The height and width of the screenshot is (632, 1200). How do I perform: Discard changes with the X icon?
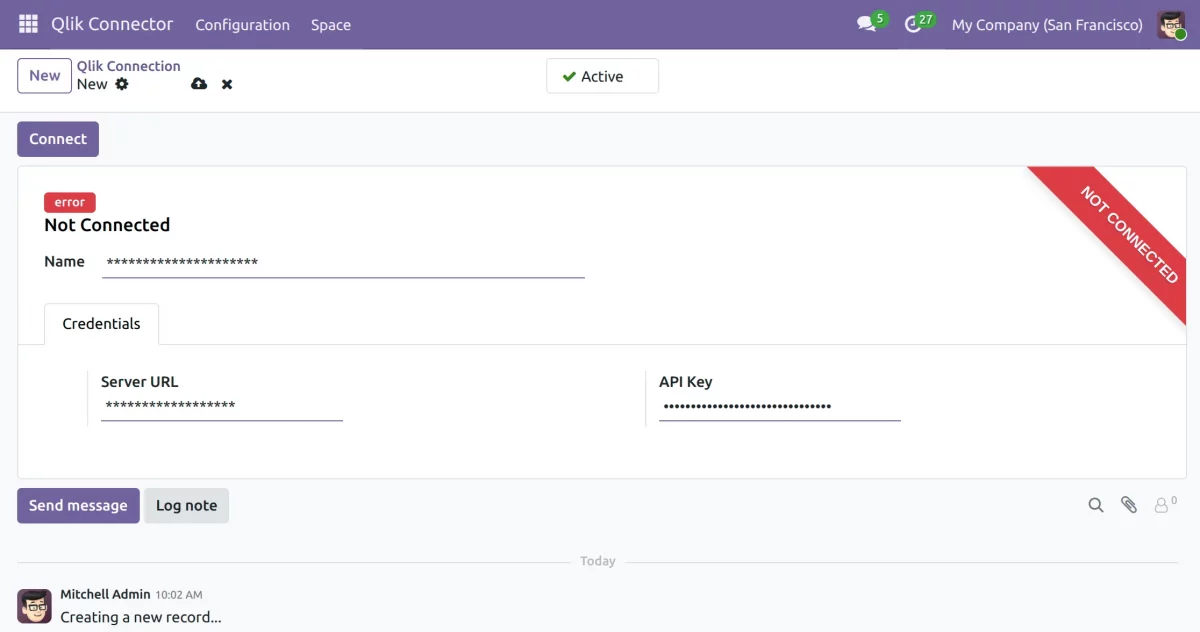227,84
